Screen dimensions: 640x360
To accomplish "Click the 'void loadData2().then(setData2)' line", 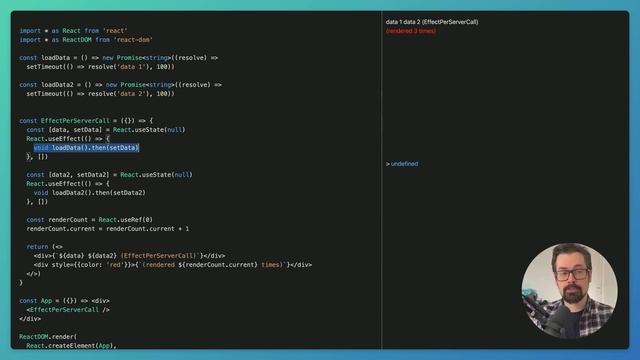I will click(x=90, y=192).
